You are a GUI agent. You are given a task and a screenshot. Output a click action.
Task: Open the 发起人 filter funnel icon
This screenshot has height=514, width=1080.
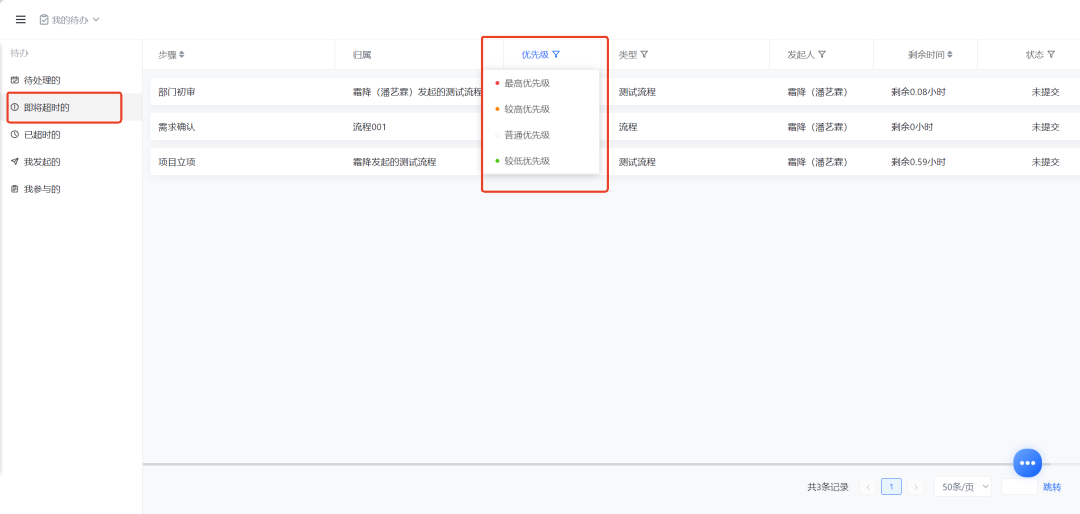click(822, 54)
